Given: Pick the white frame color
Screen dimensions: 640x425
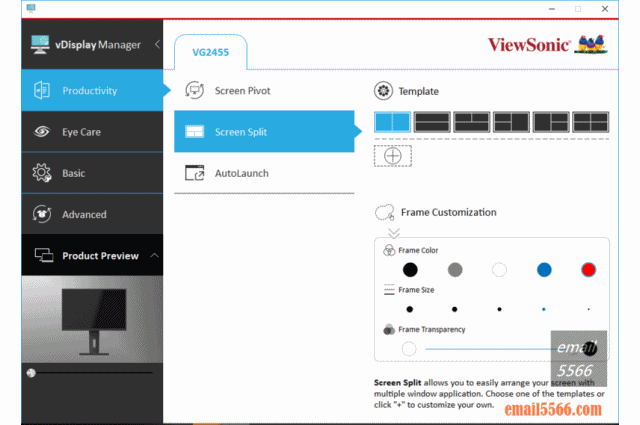Looking at the screenshot, I should tap(499, 270).
